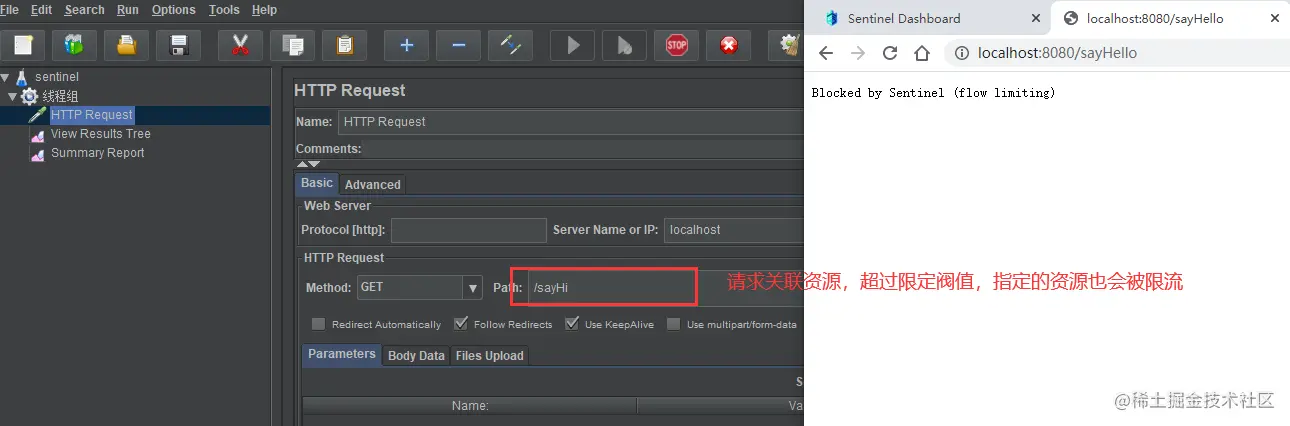The image size is (1290, 426).
Task: Open the Run menu
Action: [x=128, y=9]
